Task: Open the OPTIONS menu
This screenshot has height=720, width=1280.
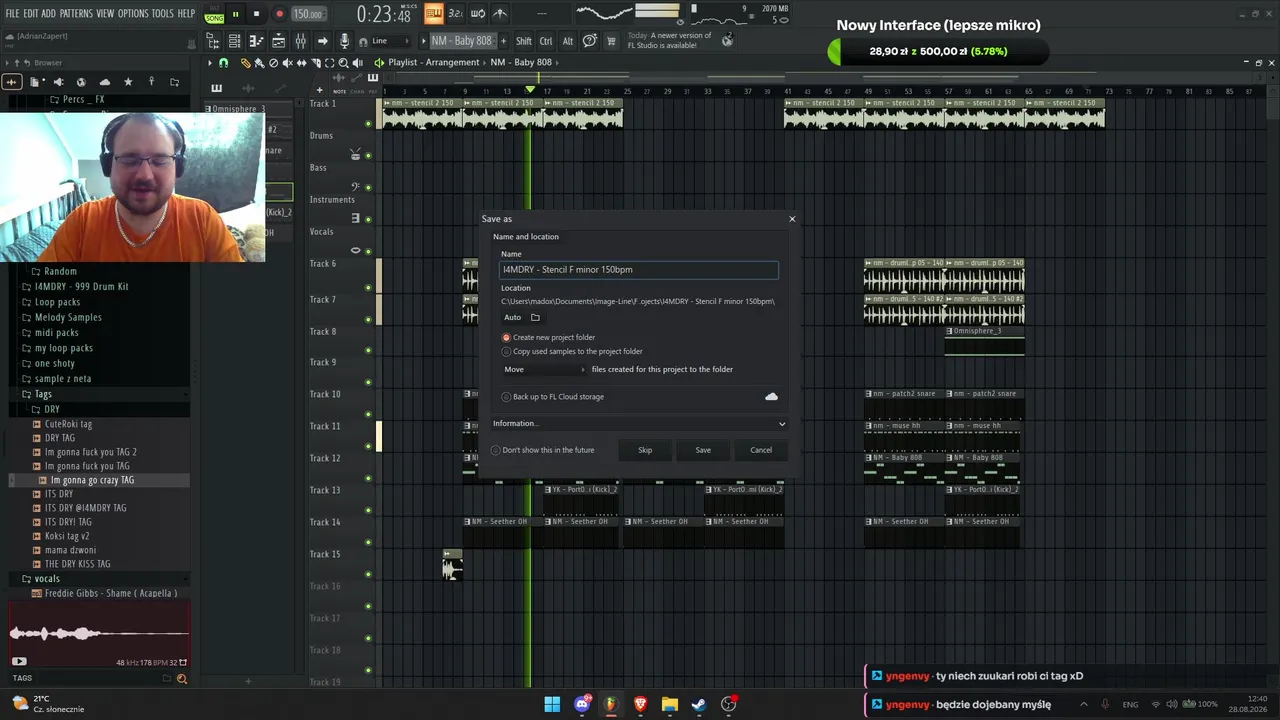Action: (x=133, y=14)
